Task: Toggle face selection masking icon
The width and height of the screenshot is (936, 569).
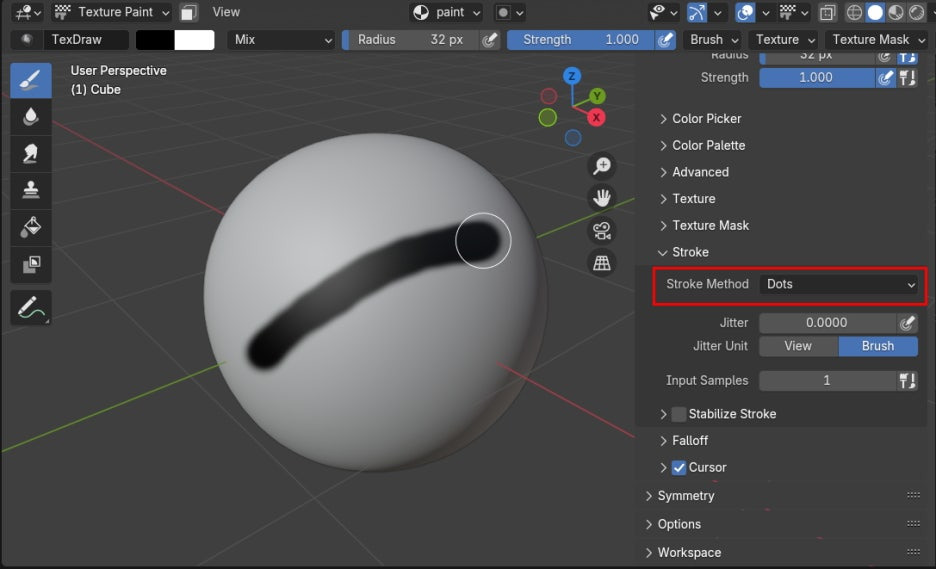Action: [189, 12]
